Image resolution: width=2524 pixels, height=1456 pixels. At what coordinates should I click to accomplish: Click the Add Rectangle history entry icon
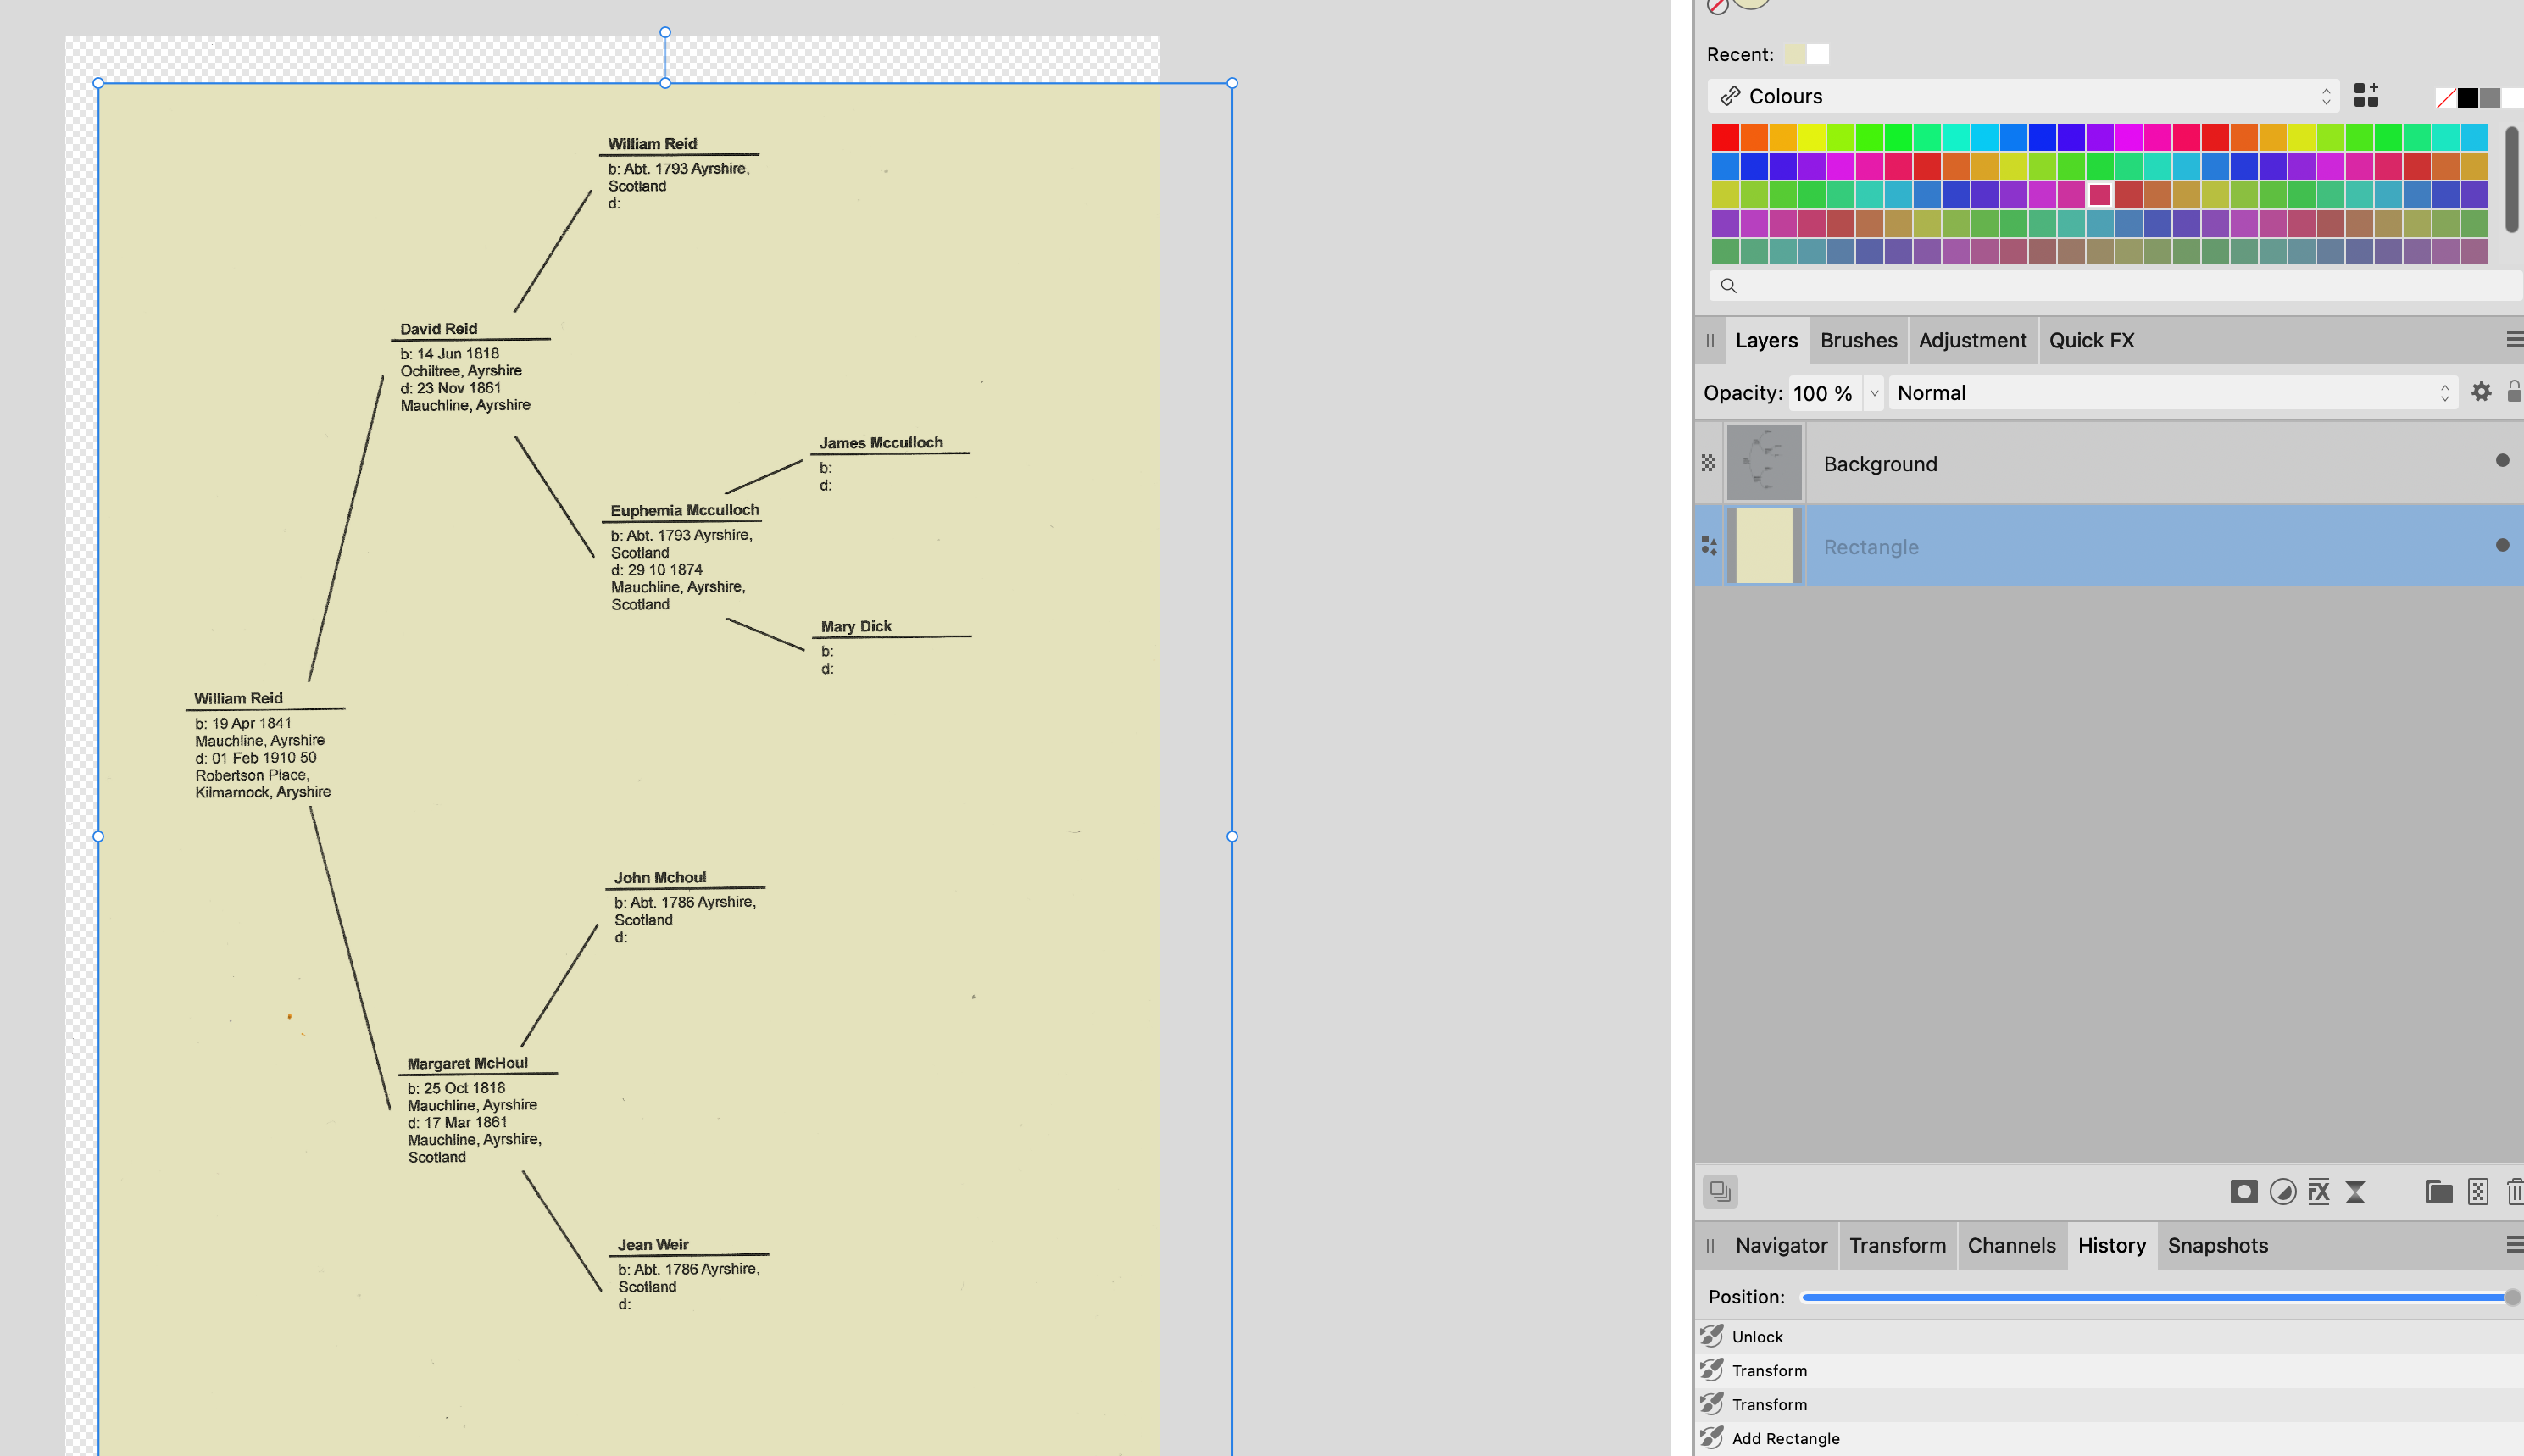1712,1438
